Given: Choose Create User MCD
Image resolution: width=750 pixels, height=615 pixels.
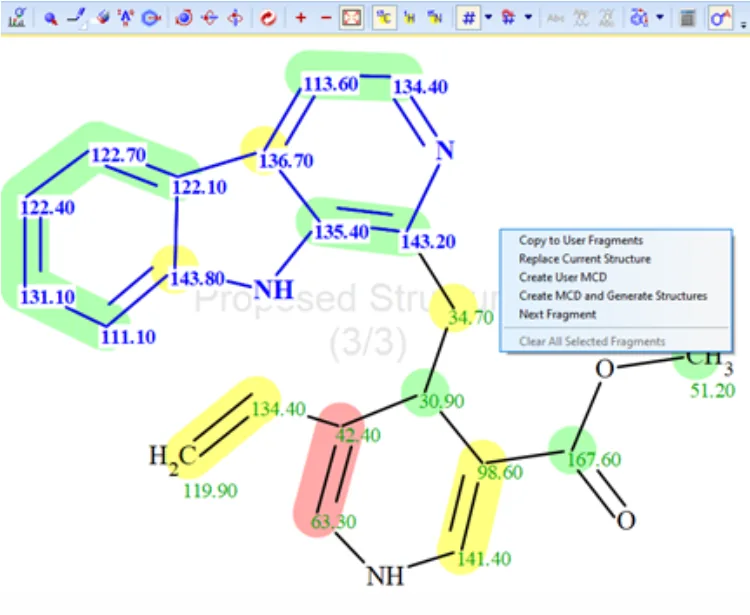Looking at the screenshot, I should click(x=563, y=277).
